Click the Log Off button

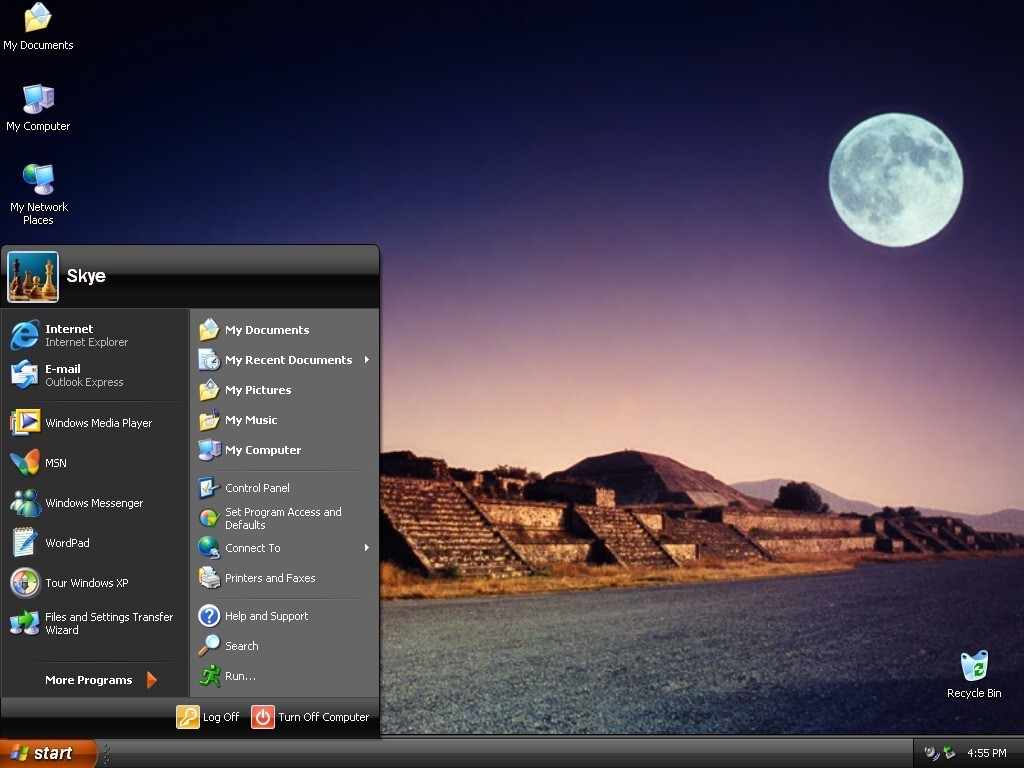(x=209, y=717)
